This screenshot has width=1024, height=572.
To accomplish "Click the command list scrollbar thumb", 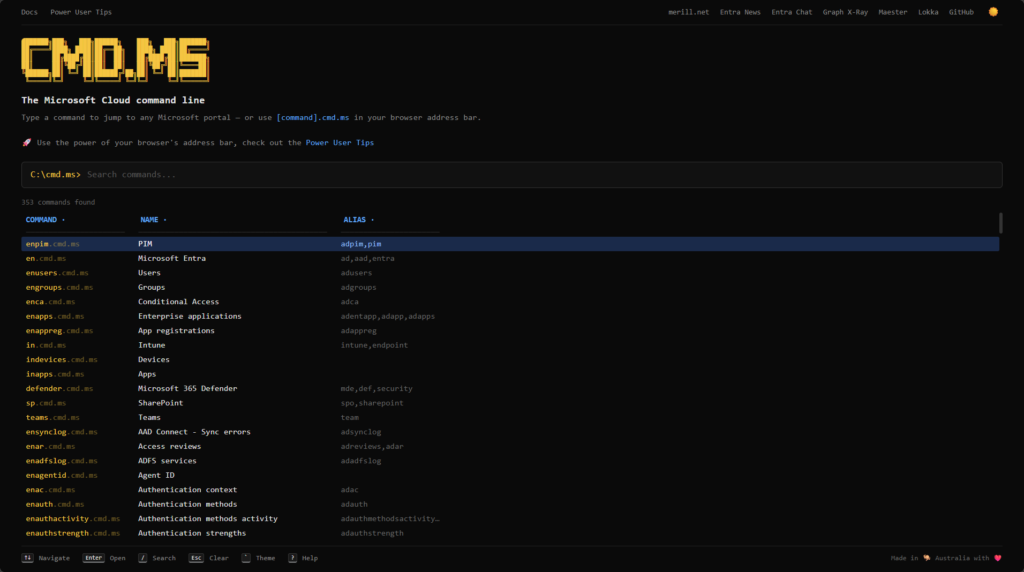I will click(1000, 223).
